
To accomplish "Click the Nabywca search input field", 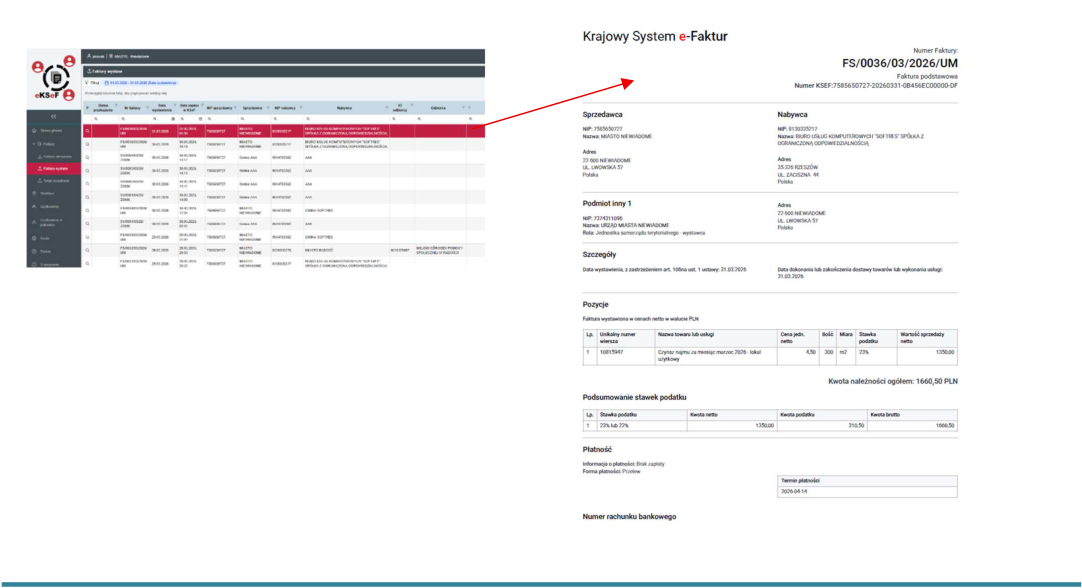I will tap(346, 119).
